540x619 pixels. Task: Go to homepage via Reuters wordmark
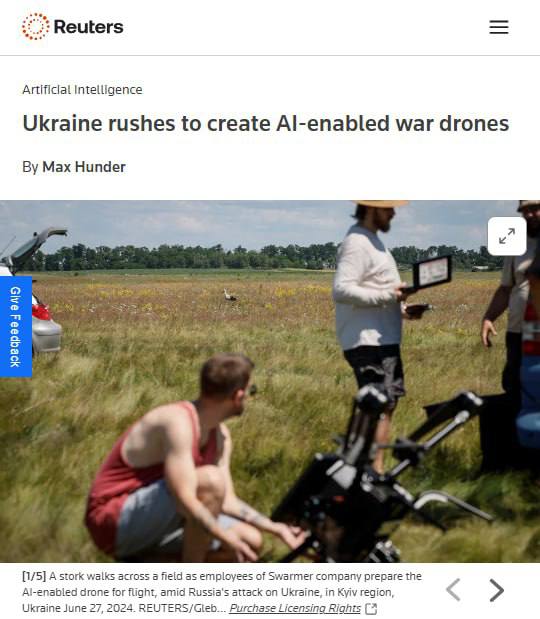(x=88, y=27)
